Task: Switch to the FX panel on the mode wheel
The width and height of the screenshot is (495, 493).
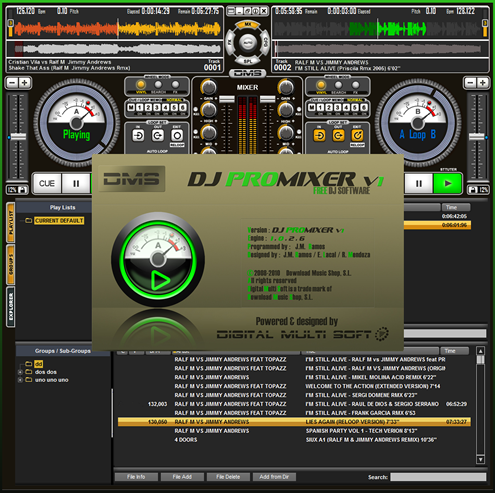Action: point(230,43)
